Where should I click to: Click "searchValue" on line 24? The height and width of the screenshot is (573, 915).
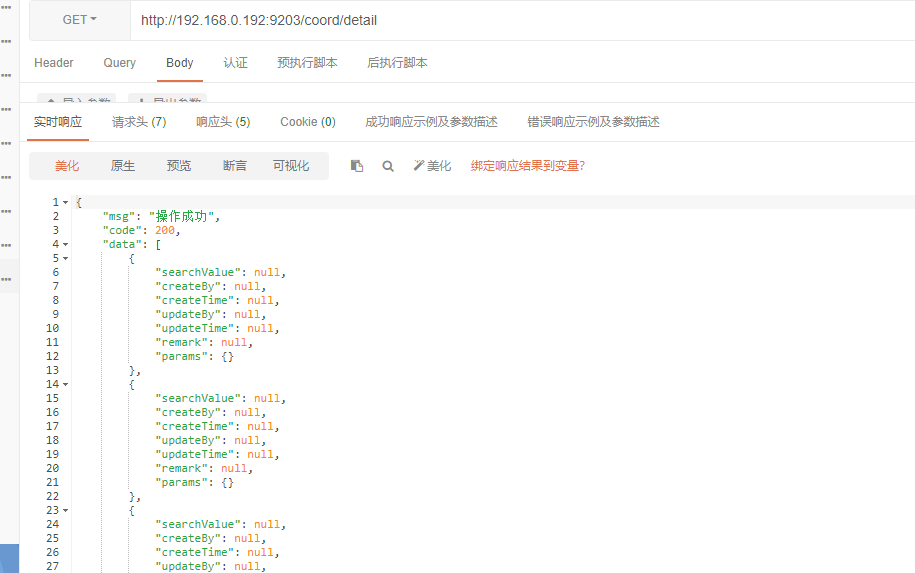[198, 525]
